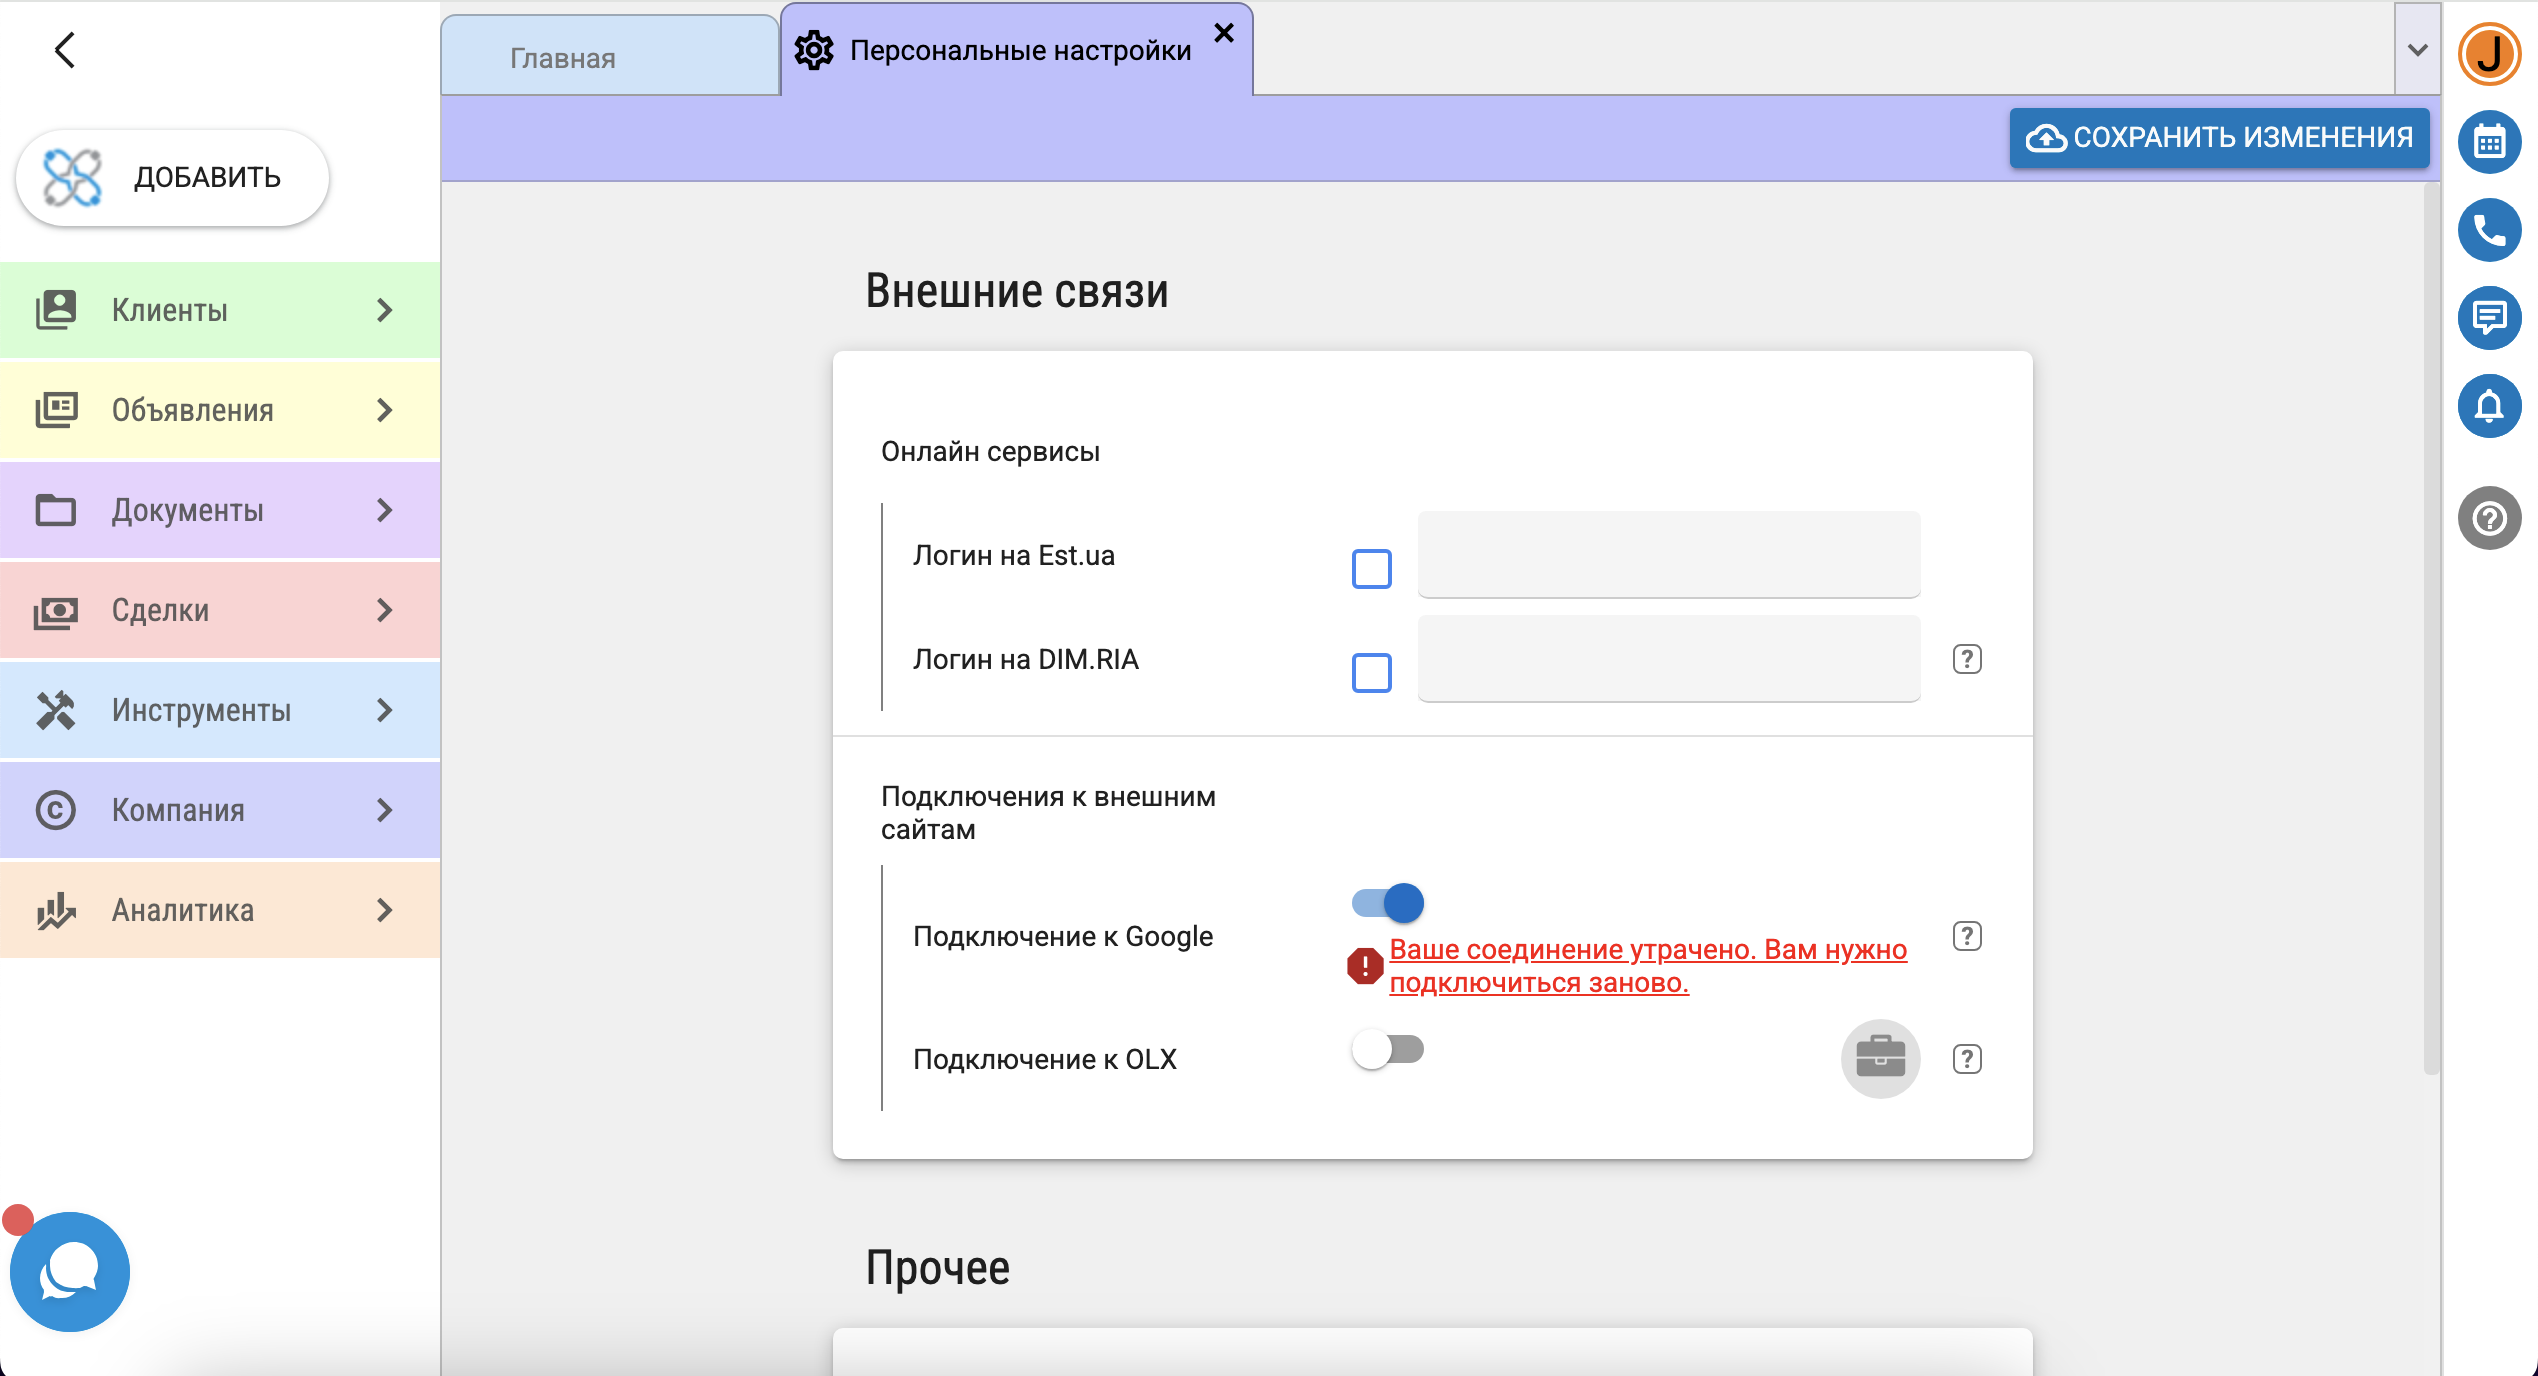The width and height of the screenshot is (2538, 1376).
Task: Click the OLX briefcase icon button
Action: 1880,1058
